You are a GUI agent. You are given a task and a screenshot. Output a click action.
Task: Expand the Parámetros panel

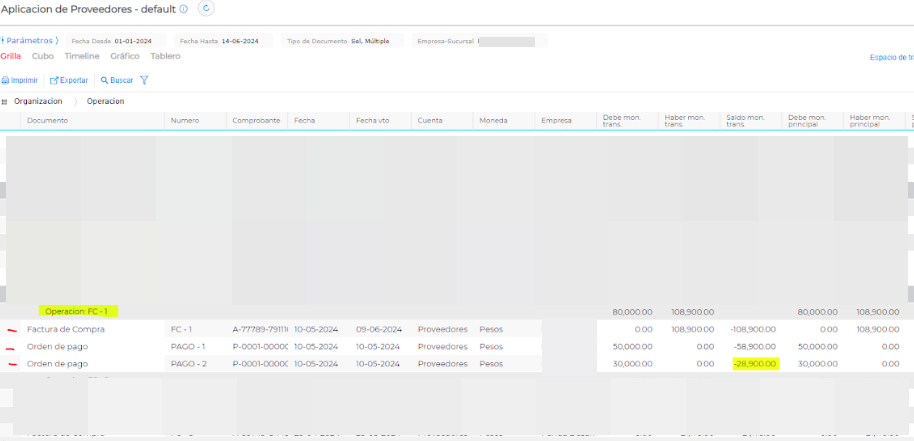click(29, 41)
